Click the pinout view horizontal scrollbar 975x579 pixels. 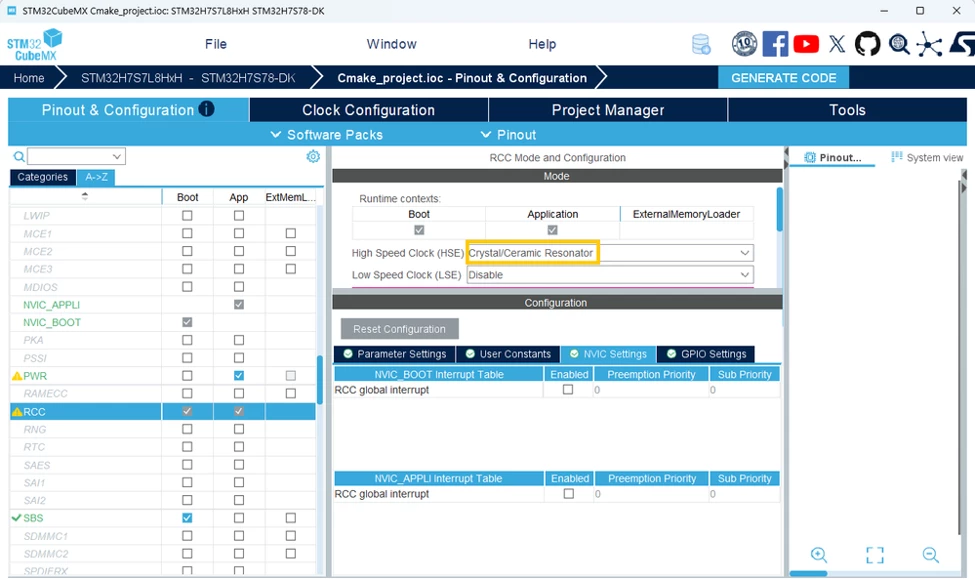tap(808, 573)
